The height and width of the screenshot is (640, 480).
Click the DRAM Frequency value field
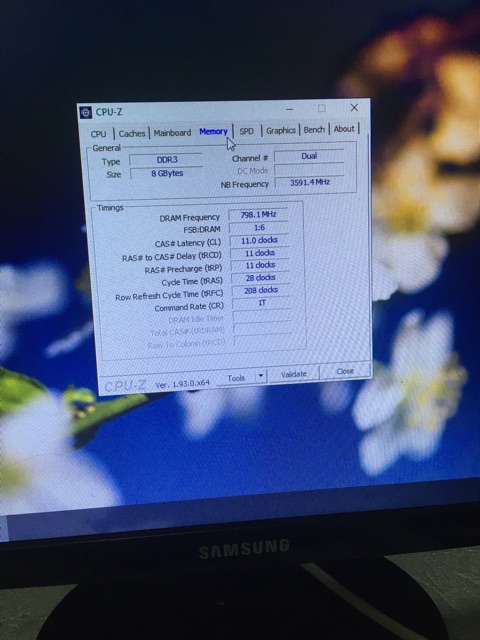[x=258, y=214]
